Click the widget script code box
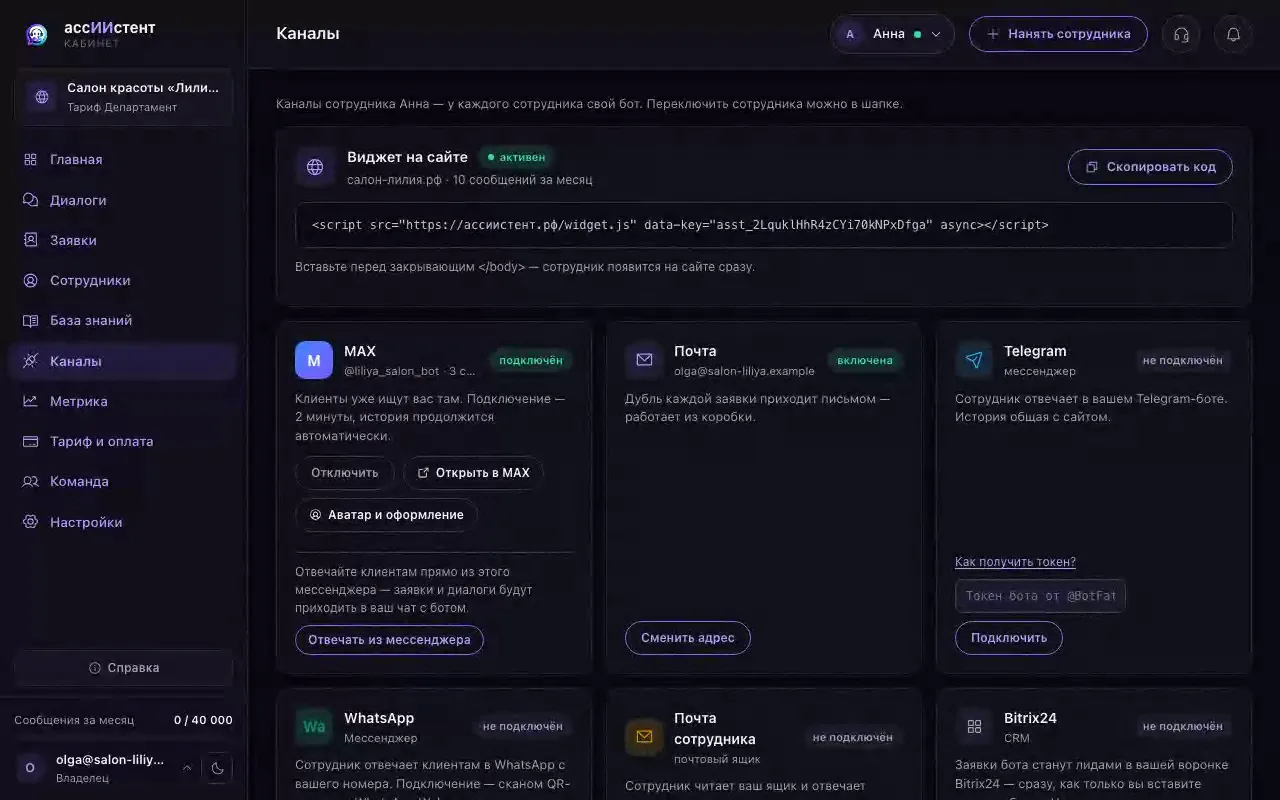Viewport: 1280px width, 800px height. point(764,225)
